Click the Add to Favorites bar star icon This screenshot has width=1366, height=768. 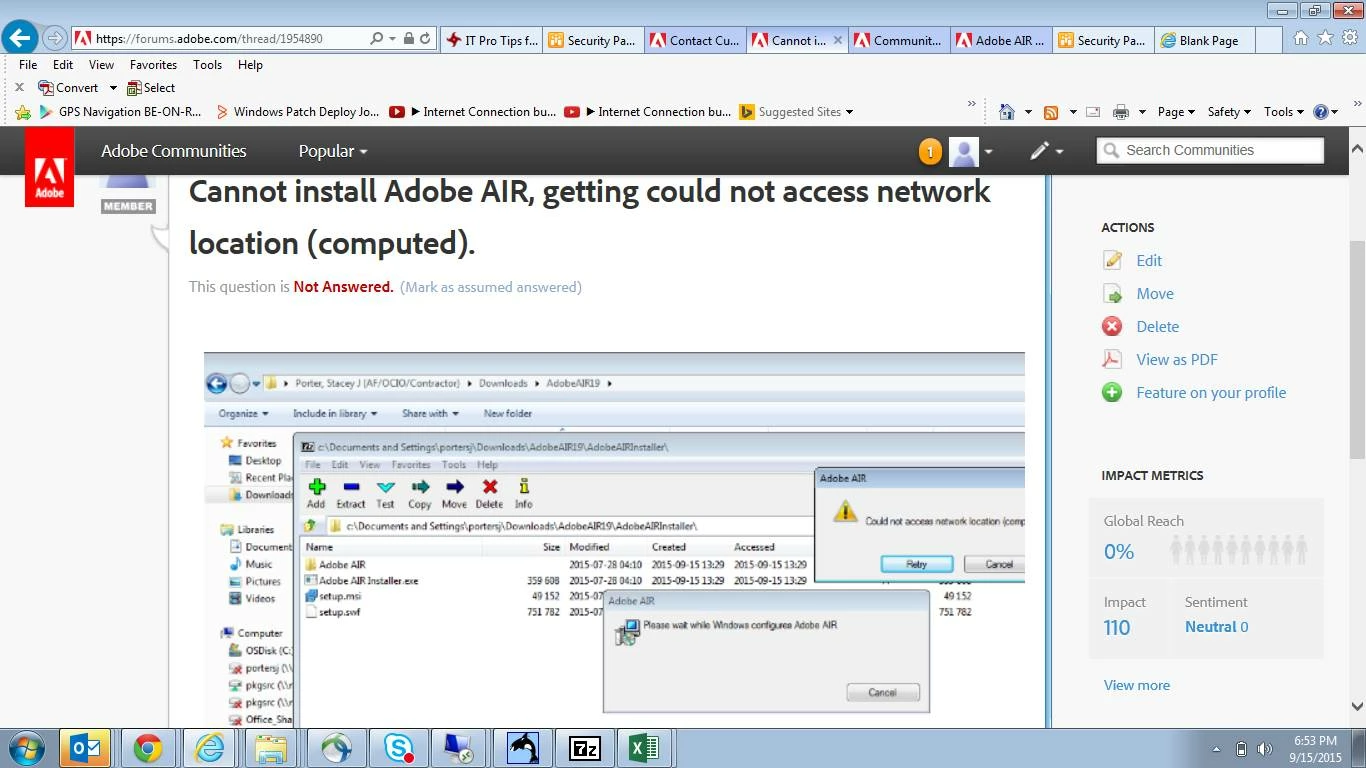pos(23,112)
